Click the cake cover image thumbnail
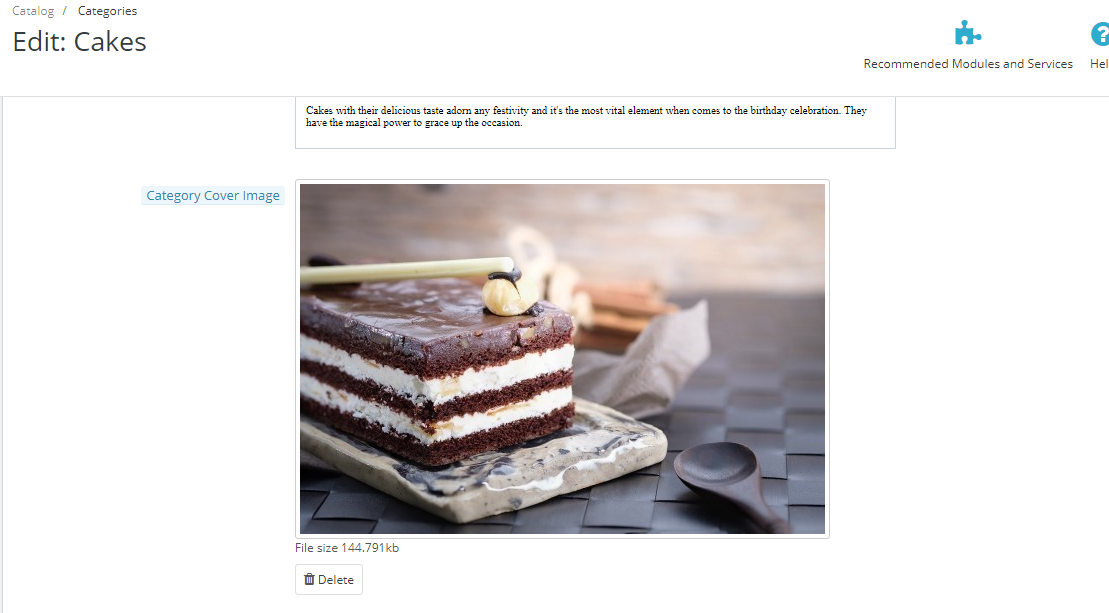The image size is (1109, 613). click(562, 359)
